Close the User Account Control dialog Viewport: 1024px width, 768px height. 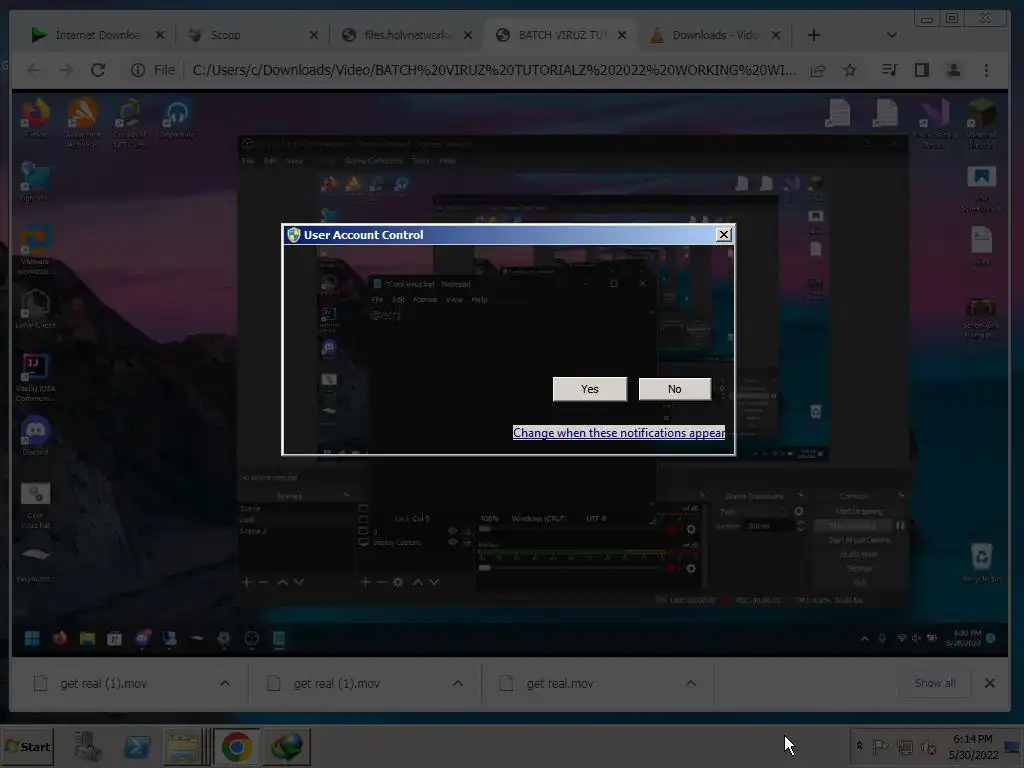pos(724,234)
